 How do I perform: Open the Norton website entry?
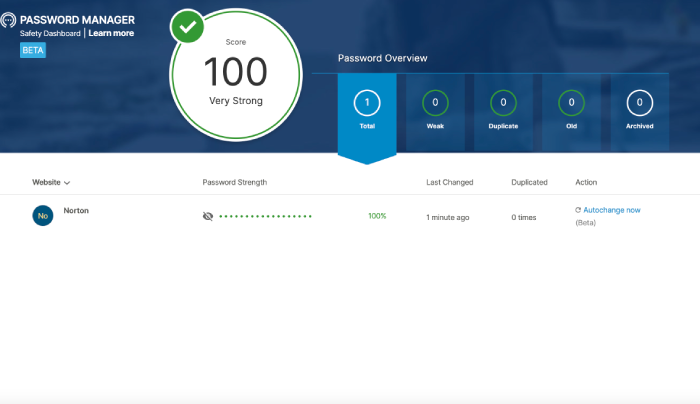click(76, 210)
